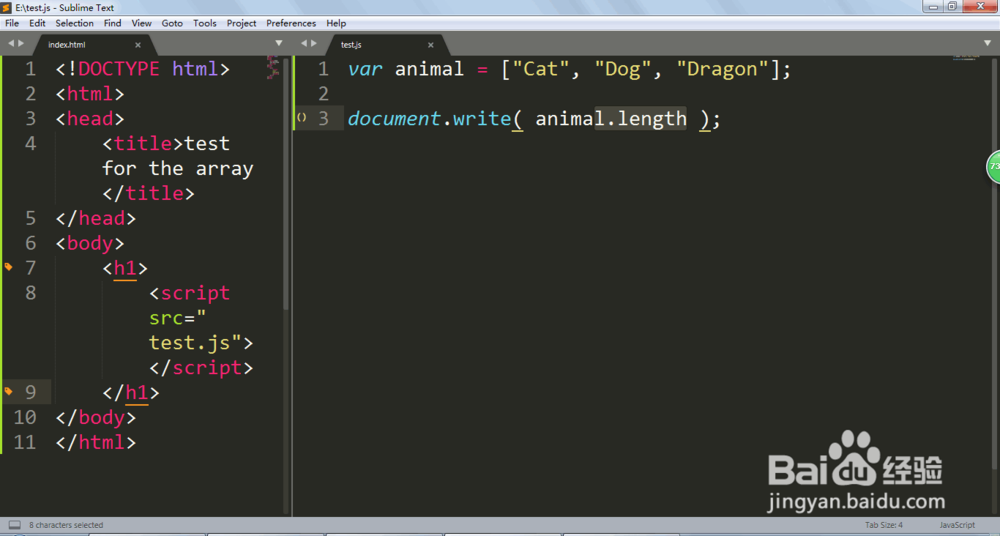Screen dimensions: 1000x536
Task: Click the word "document" on line 3
Action: pyautogui.click(x=394, y=119)
